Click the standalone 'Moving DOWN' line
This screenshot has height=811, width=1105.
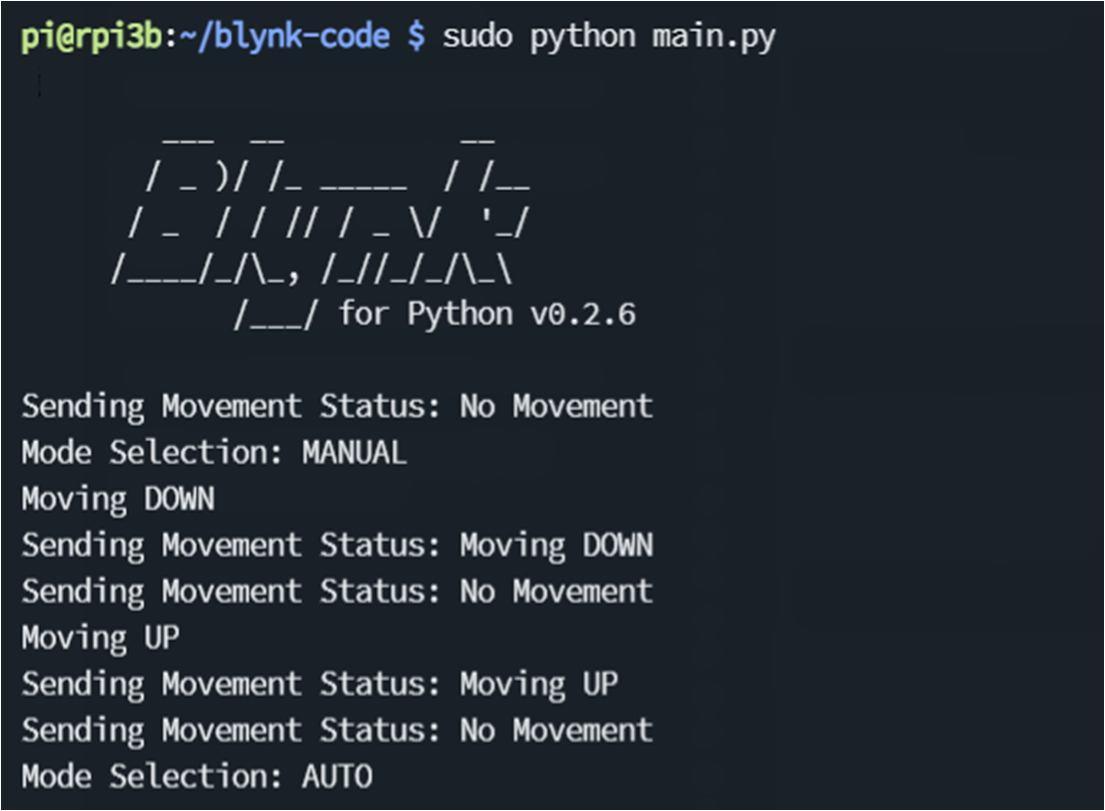(118, 500)
